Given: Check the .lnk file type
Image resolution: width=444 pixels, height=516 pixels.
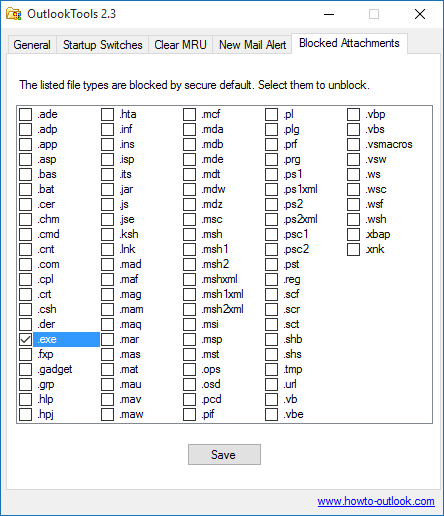Looking at the screenshot, I should (107, 249).
